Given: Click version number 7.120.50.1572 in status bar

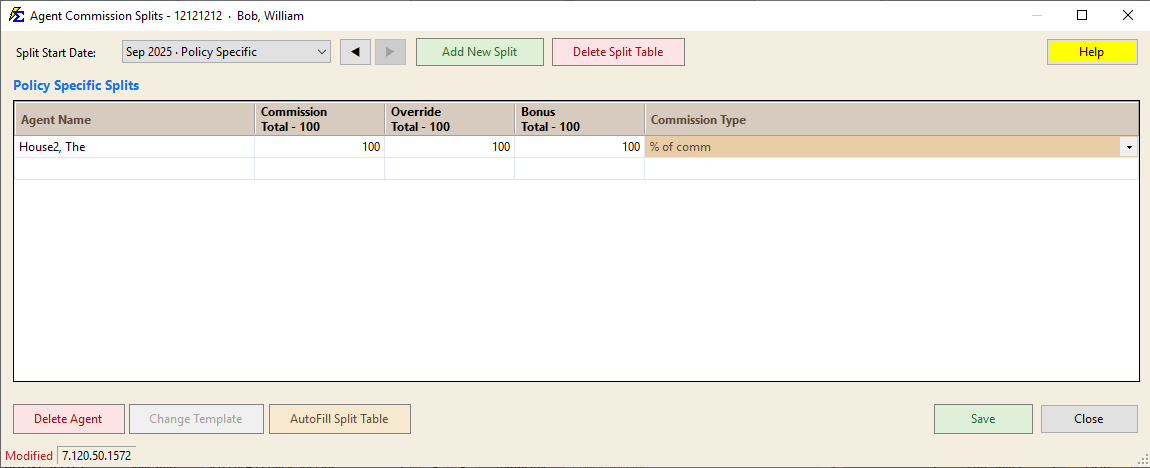Looking at the screenshot, I should coord(96,456).
